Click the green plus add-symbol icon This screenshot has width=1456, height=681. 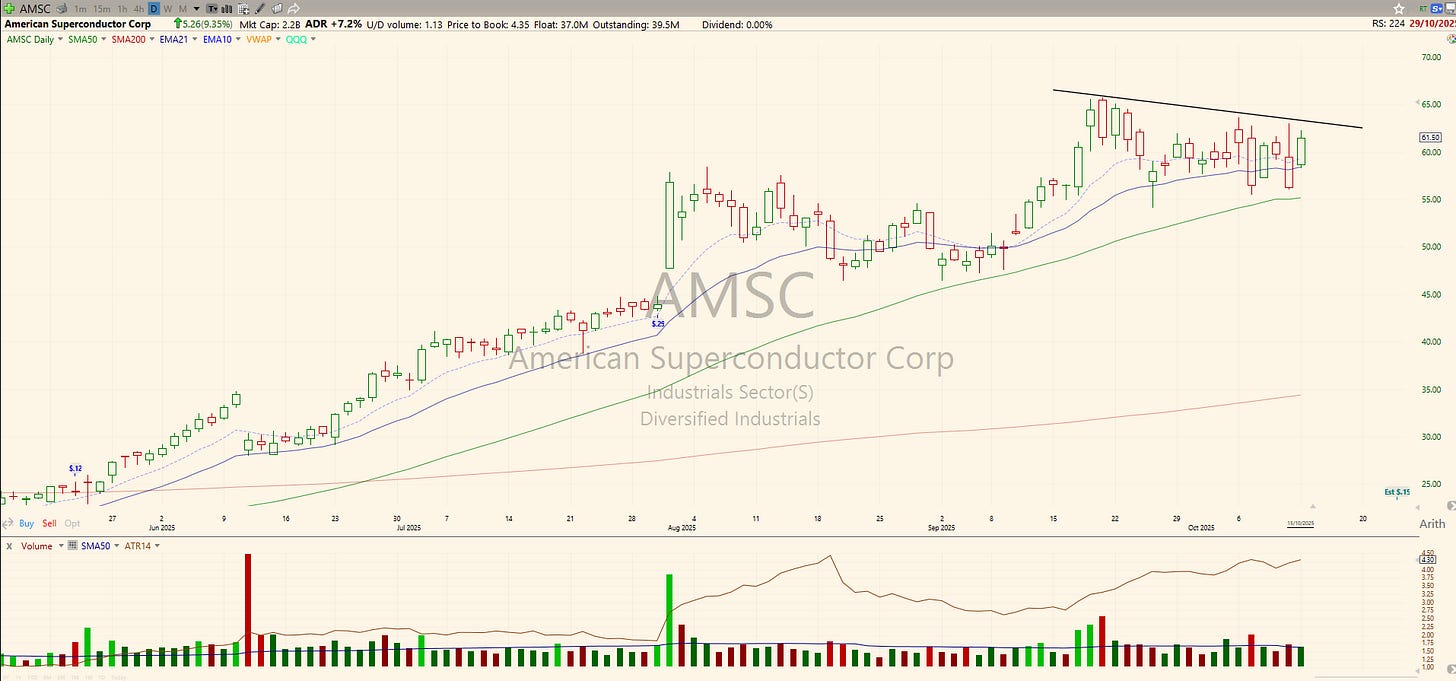(10, 8)
